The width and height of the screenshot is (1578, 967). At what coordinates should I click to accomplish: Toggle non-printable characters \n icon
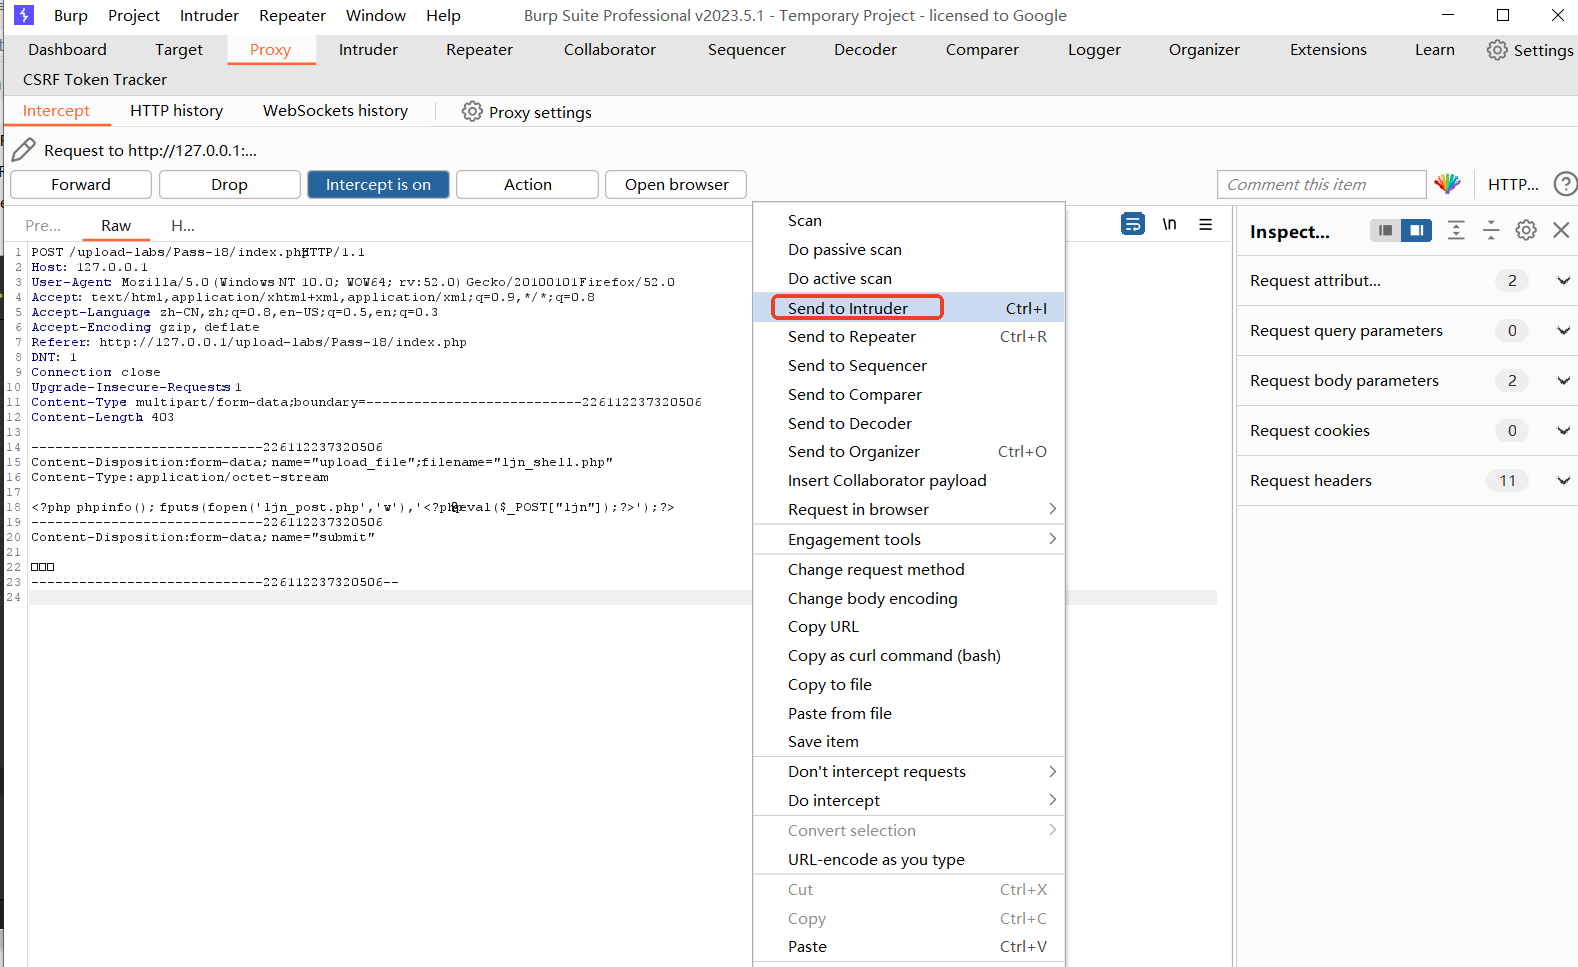point(1169,224)
